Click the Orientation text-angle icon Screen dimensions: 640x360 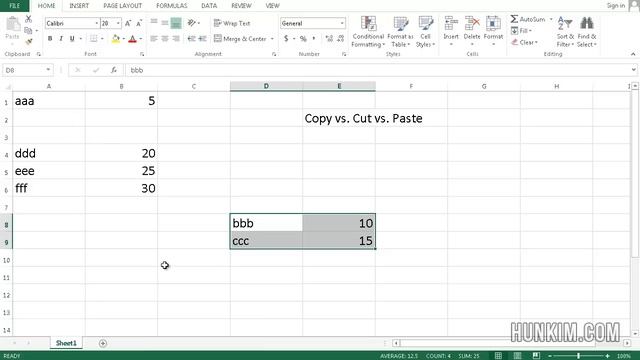pyautogui.click(x=191, y=23)
